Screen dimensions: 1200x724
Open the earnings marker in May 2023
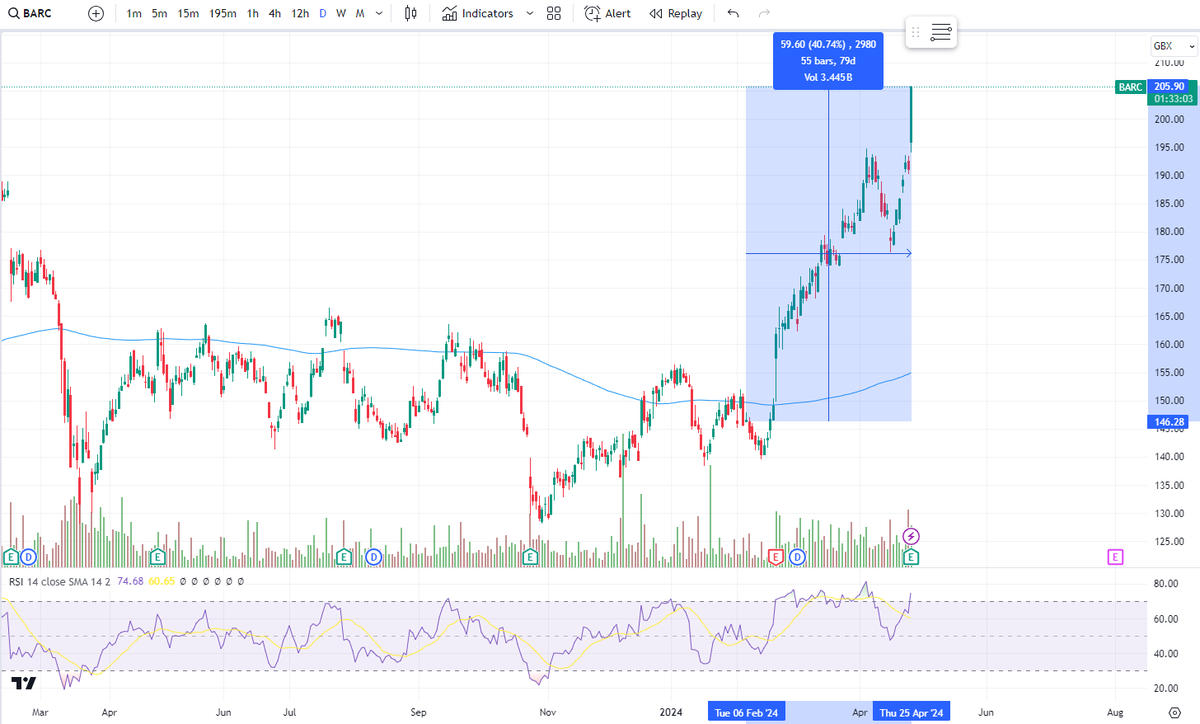point(157,555)
